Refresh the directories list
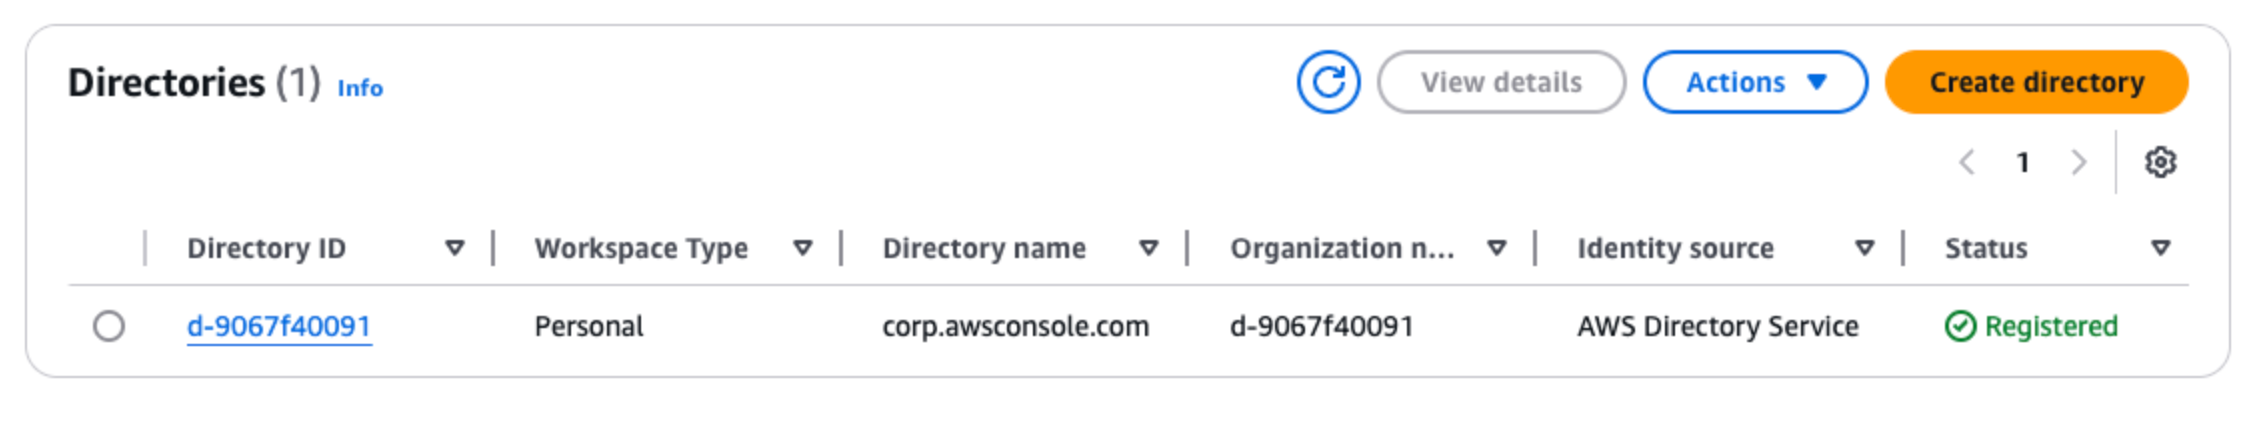 (x=1328, y=82)
